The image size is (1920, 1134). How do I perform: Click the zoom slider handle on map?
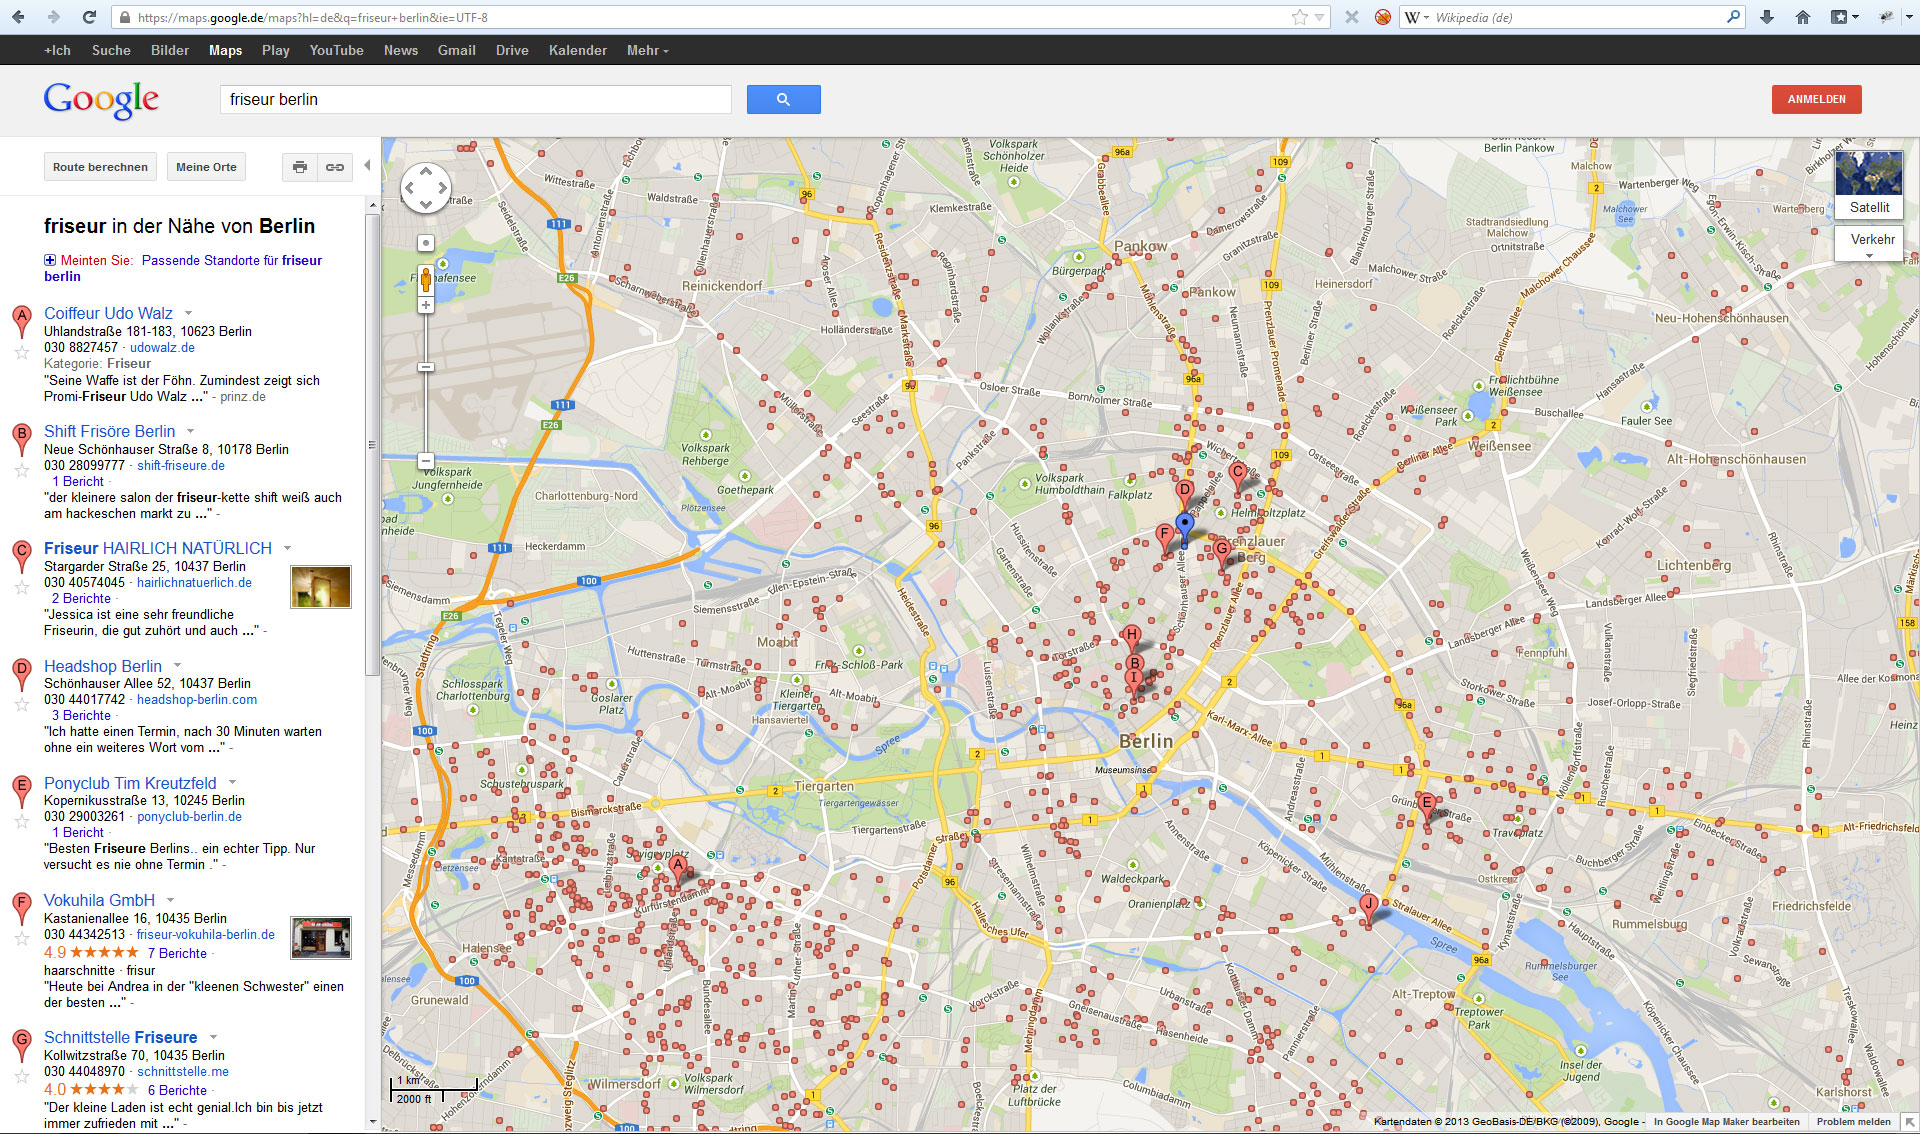[x=425, y=367]
